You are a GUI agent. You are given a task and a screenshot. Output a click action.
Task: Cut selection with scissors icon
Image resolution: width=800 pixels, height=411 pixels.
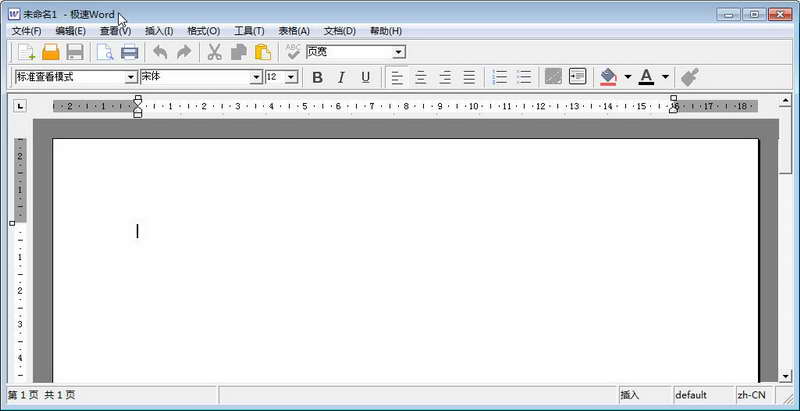pos(214,52)
